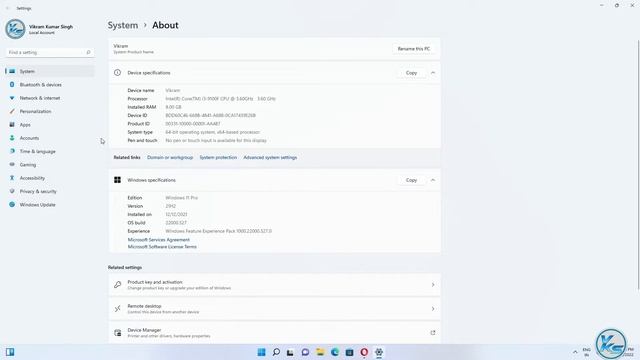Open the Start menu from taskbar
This screenshot has width=640, height=360.
point(261,352)
